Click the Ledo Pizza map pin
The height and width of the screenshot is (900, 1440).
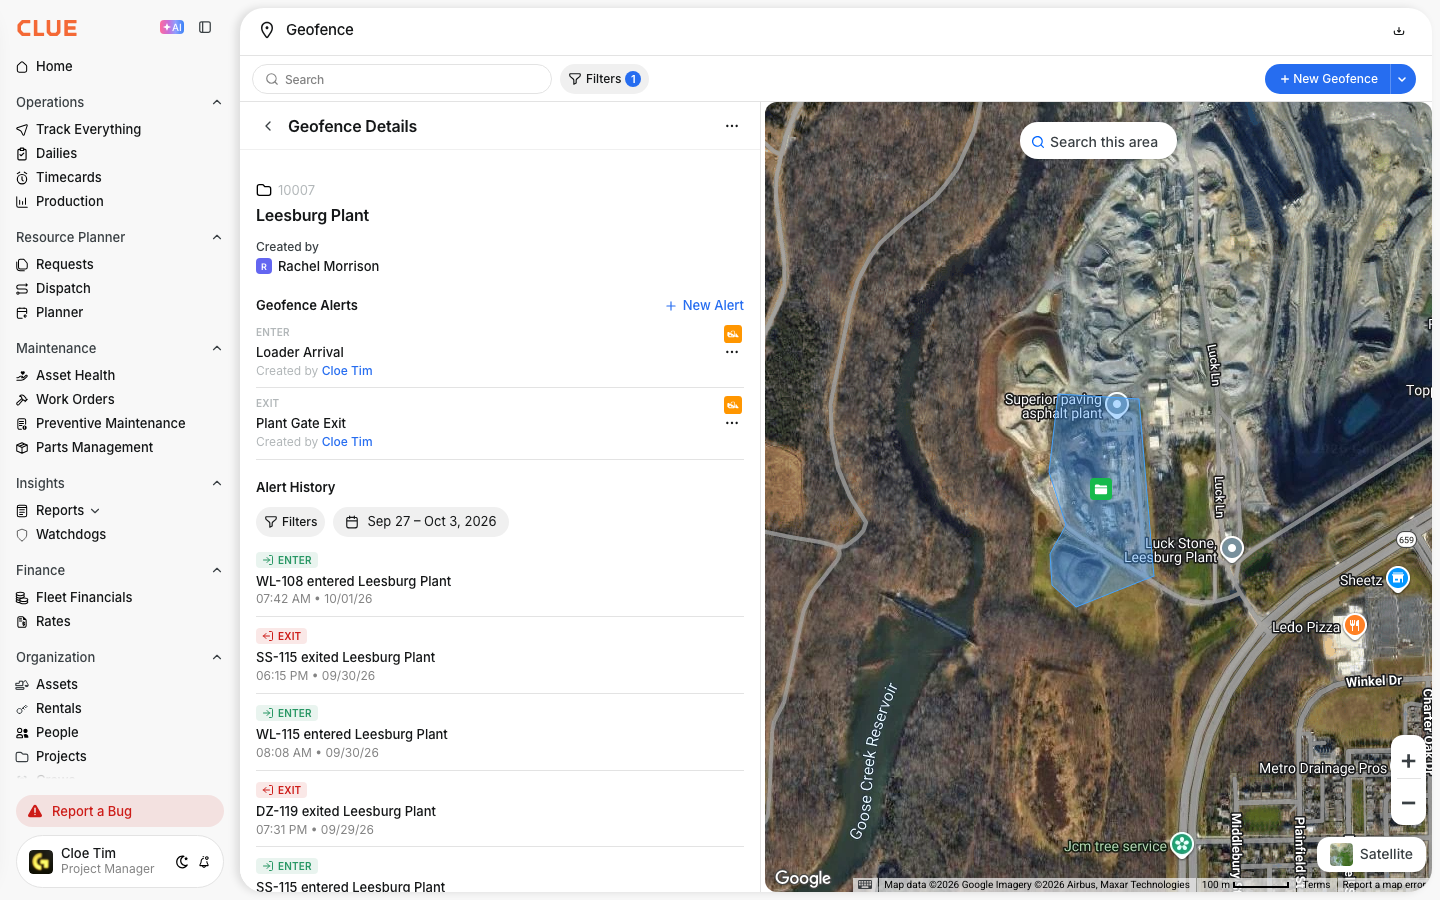1355,626
